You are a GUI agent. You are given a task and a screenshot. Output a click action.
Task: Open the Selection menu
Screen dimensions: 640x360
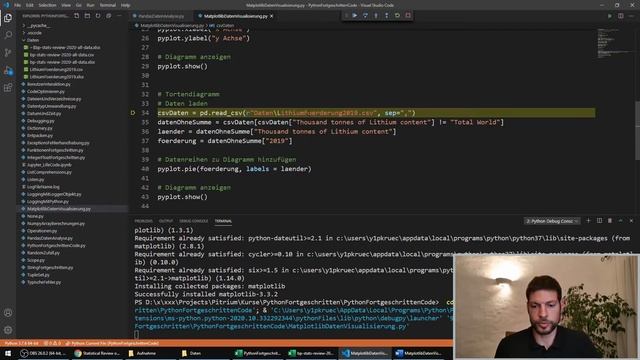(x=47, y=5)
